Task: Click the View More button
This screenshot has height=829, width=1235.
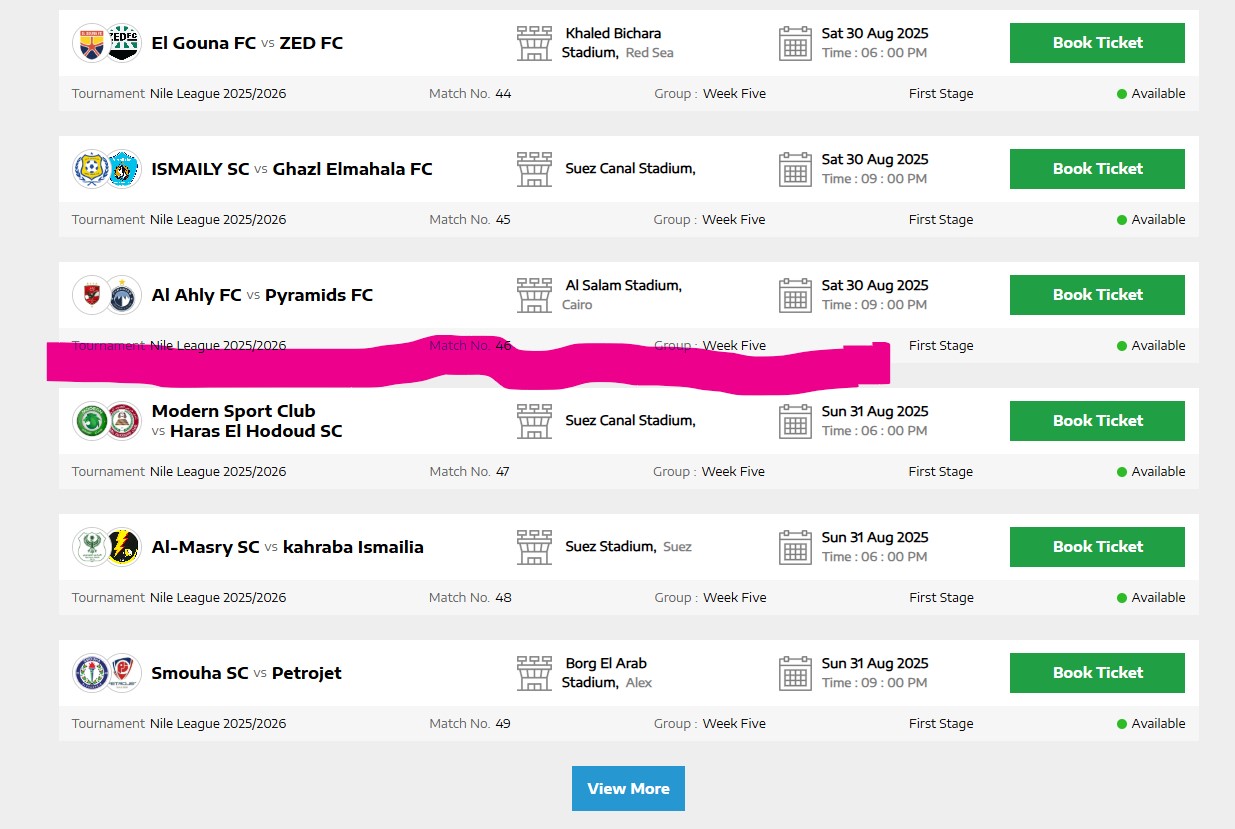Action: 628,788
